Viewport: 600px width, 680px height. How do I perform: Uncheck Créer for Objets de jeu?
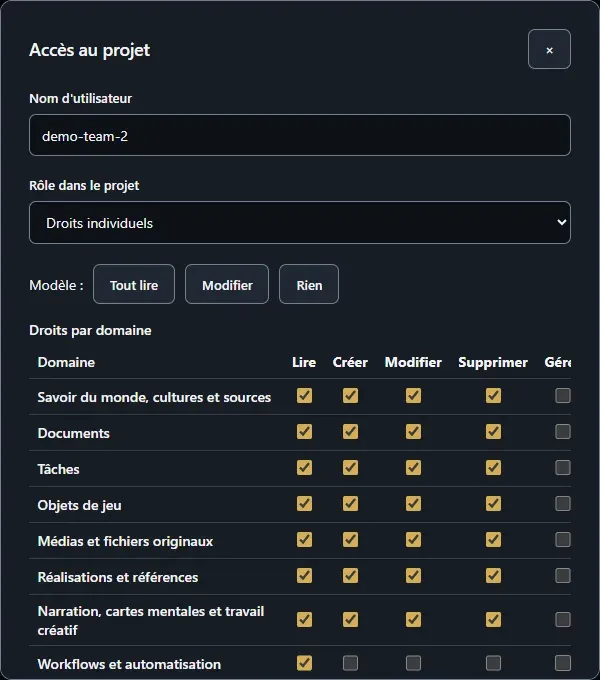tap(350, 503)
